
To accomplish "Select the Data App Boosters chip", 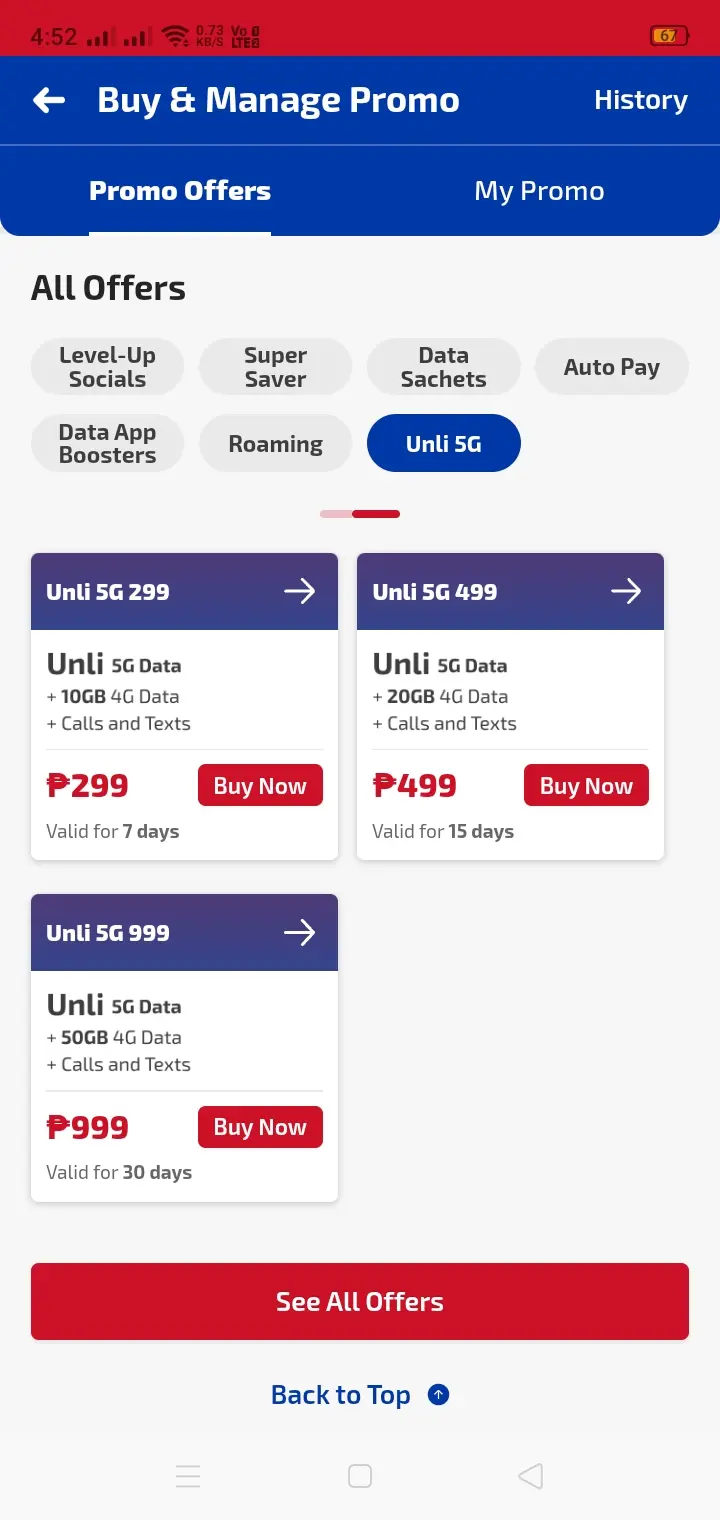I will (108, 443).
